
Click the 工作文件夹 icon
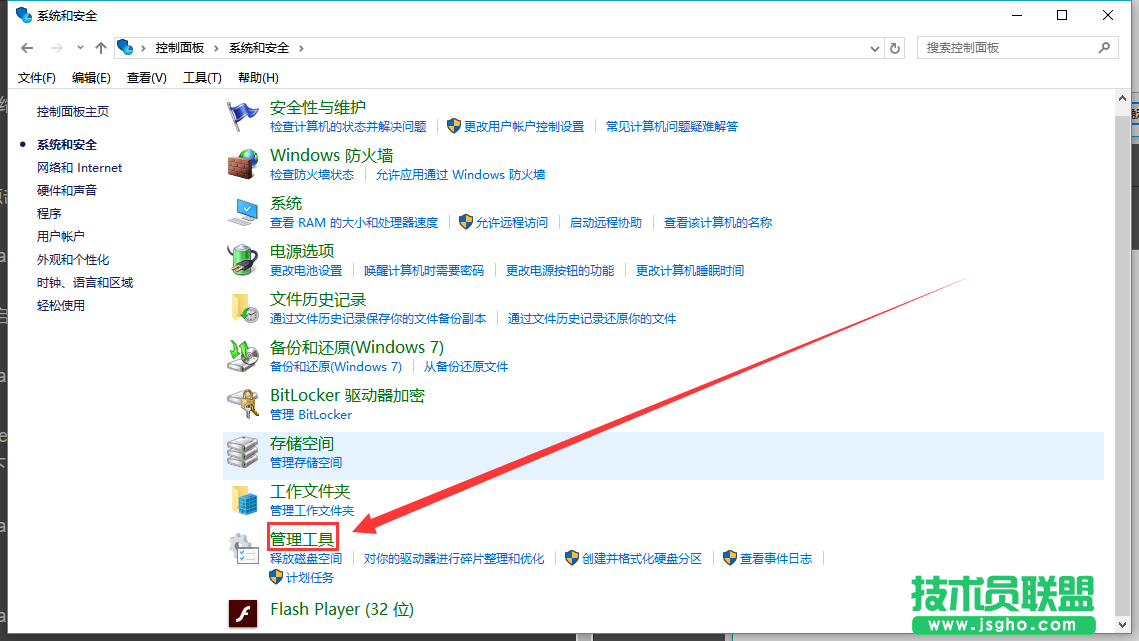coord(243,499)
